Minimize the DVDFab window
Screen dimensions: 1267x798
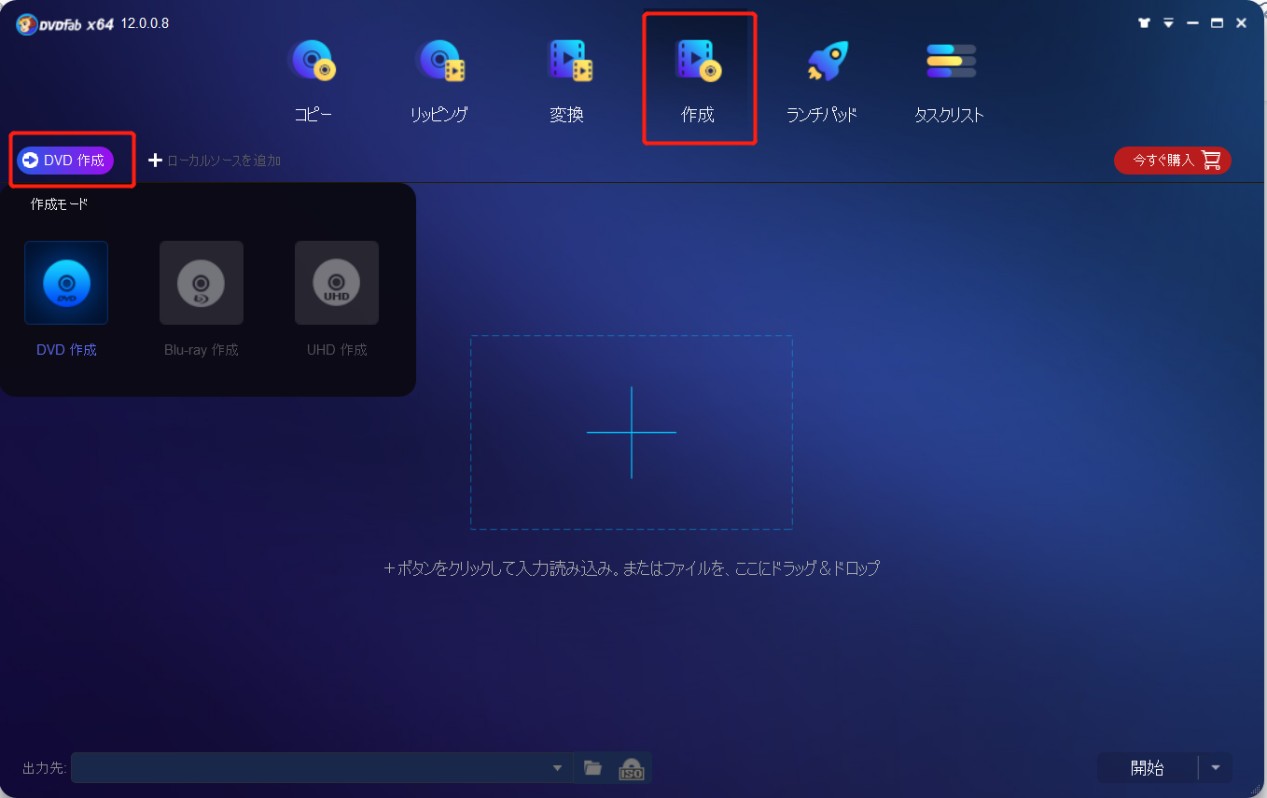click(1193, 23)
